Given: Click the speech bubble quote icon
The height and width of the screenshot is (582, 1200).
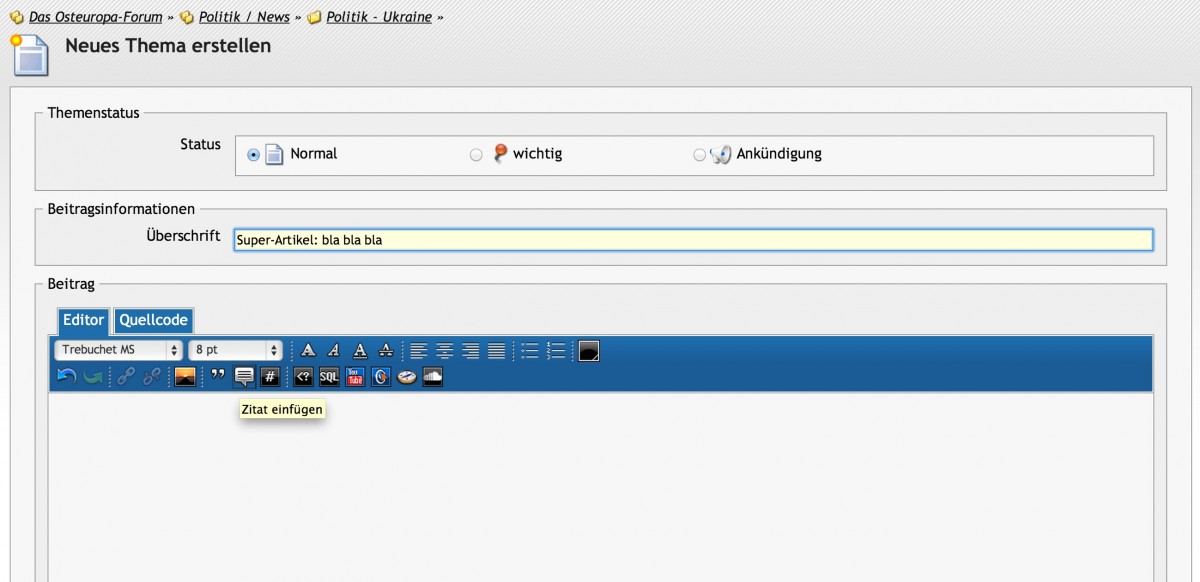Looking at the screenshot, I should click(x=244, y=377).
